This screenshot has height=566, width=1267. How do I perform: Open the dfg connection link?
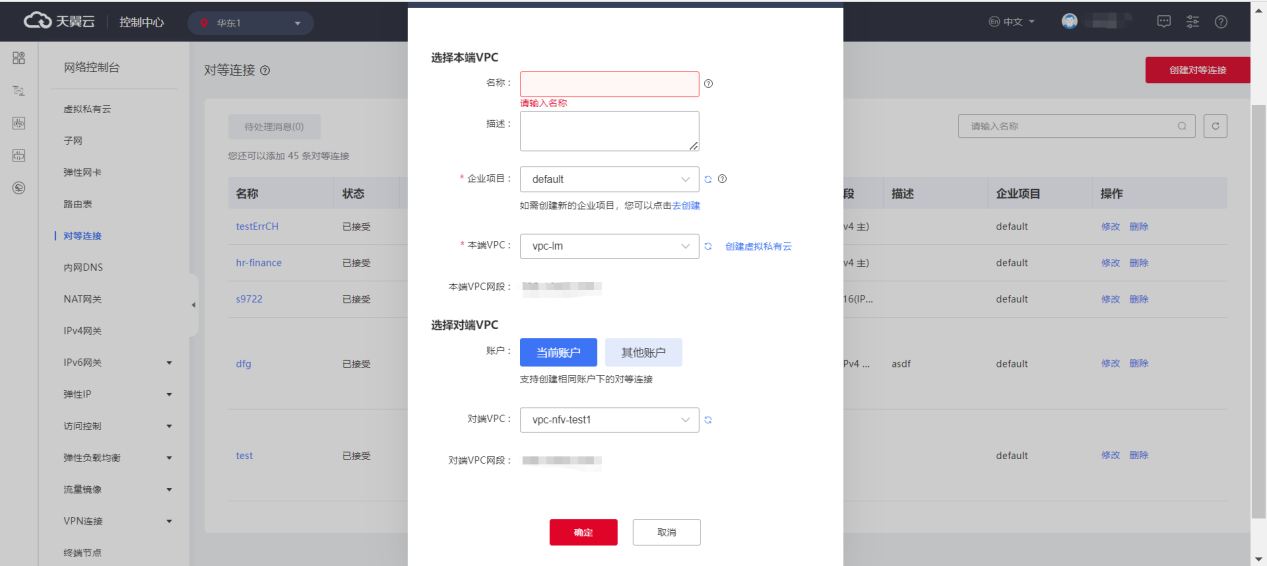coord(243,364)
